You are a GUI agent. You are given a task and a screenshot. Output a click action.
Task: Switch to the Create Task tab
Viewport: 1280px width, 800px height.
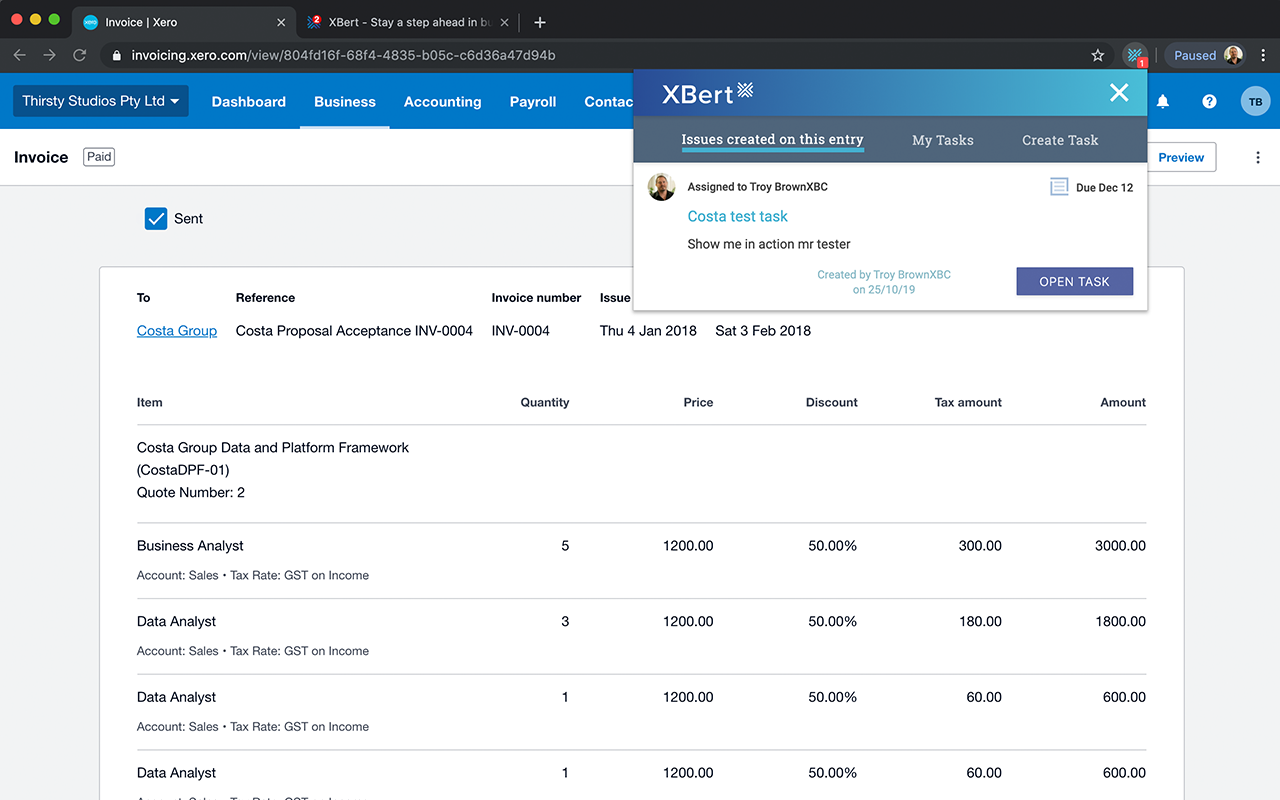click(x=1060, y=140)
